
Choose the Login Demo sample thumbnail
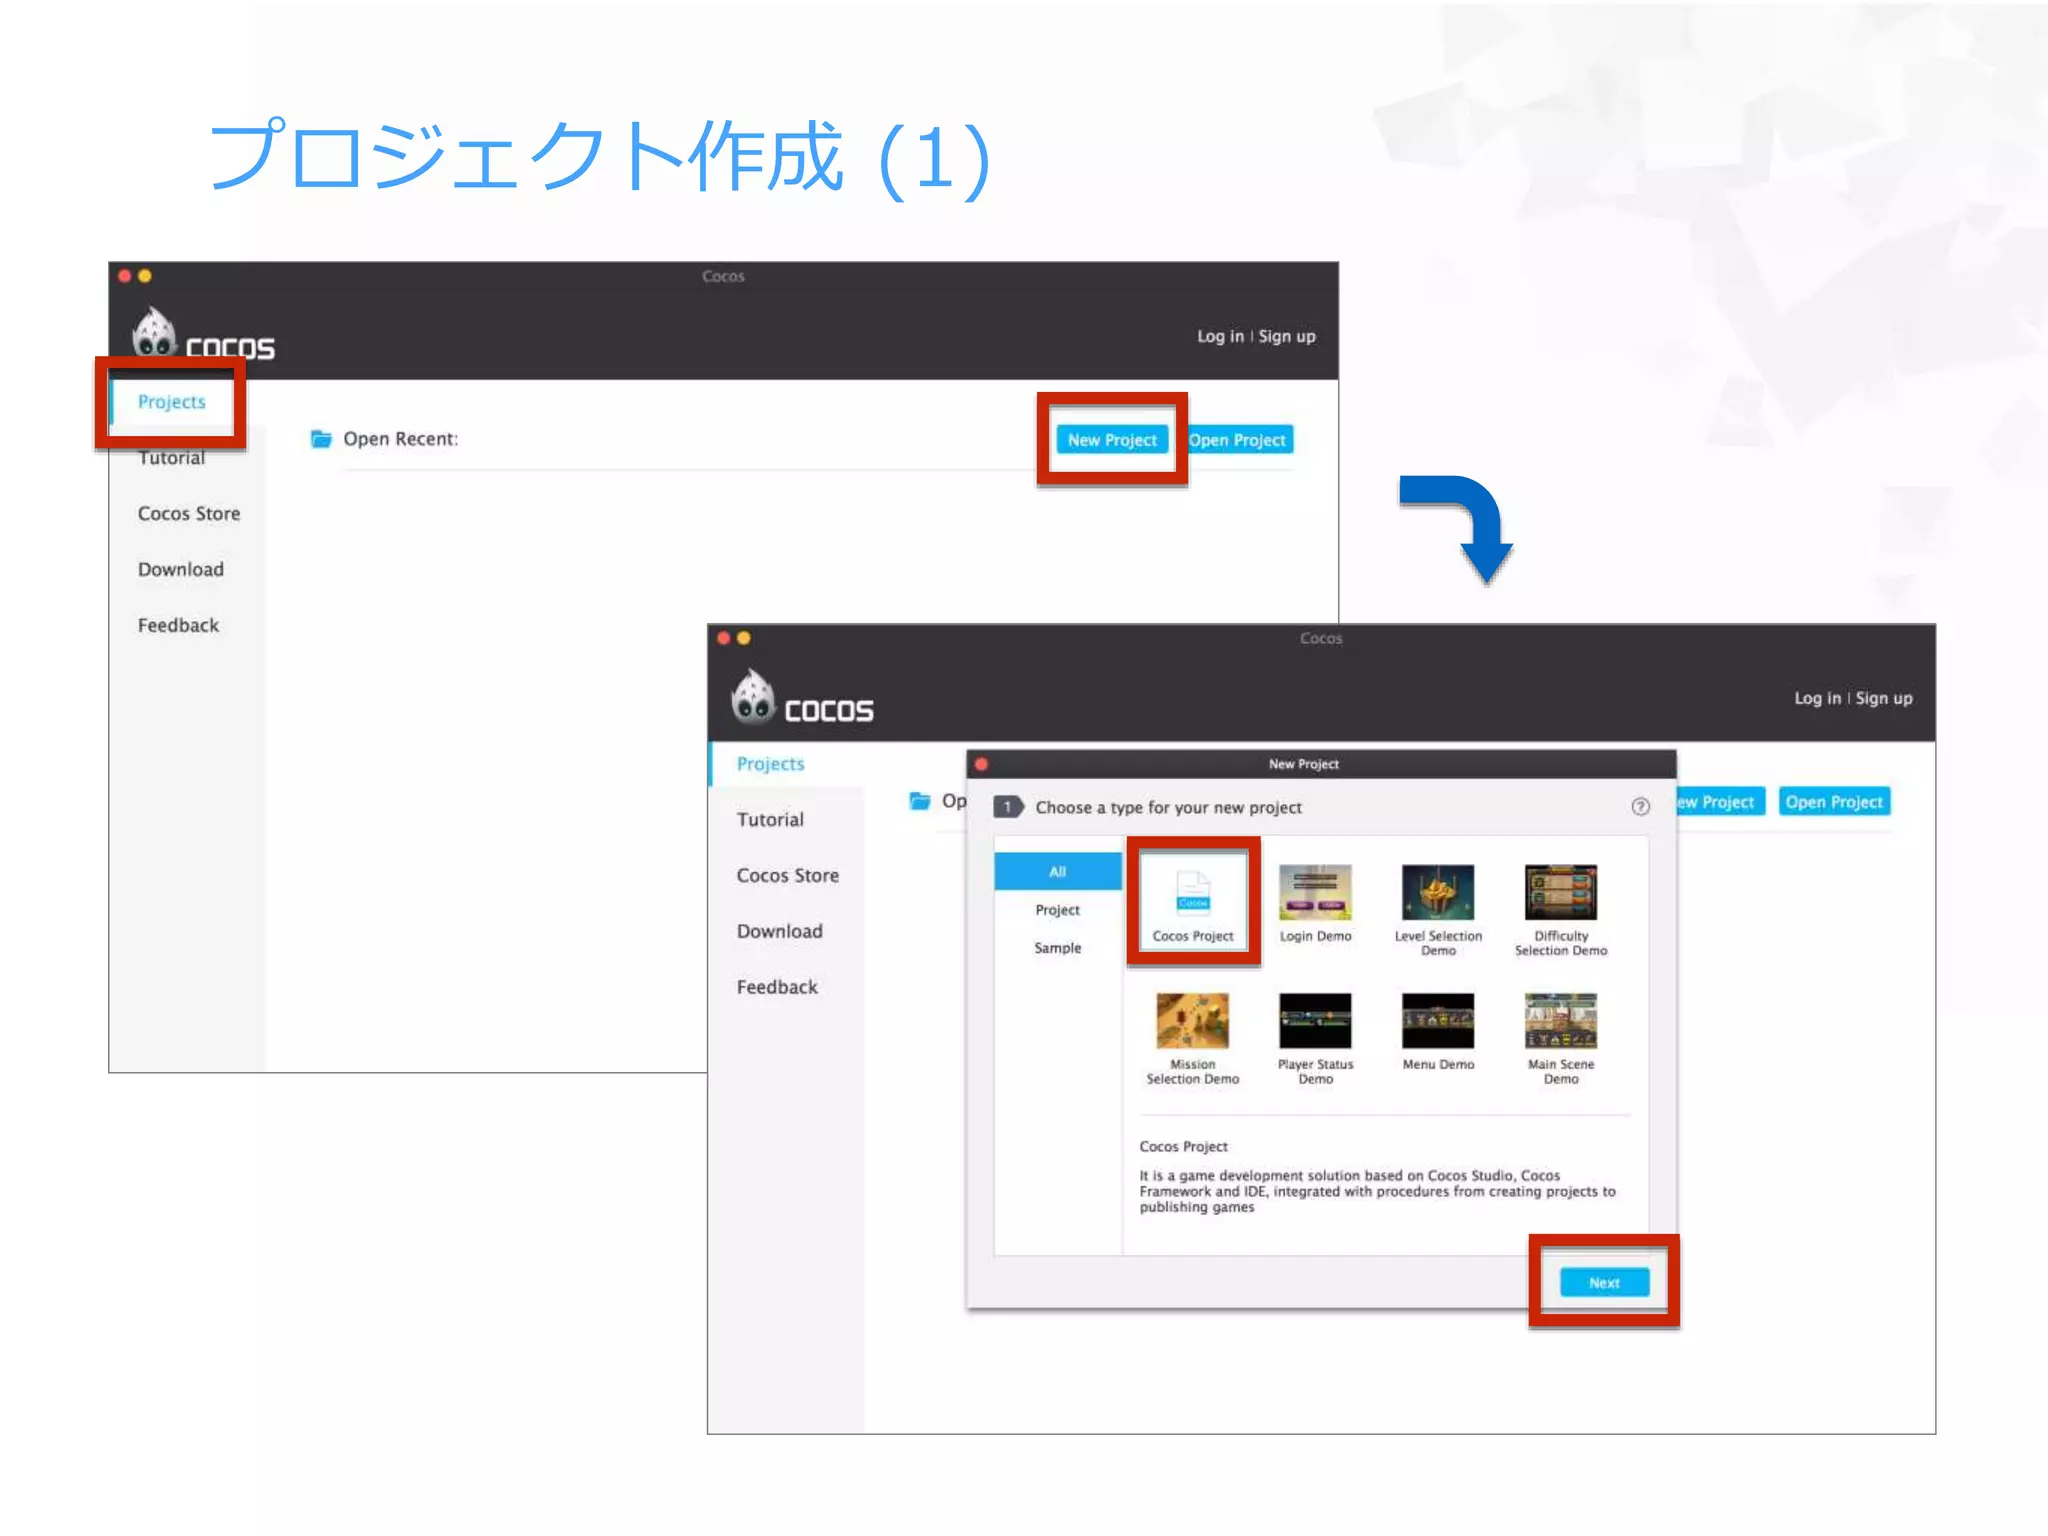pyautogui.click(x=1315, y=893)
